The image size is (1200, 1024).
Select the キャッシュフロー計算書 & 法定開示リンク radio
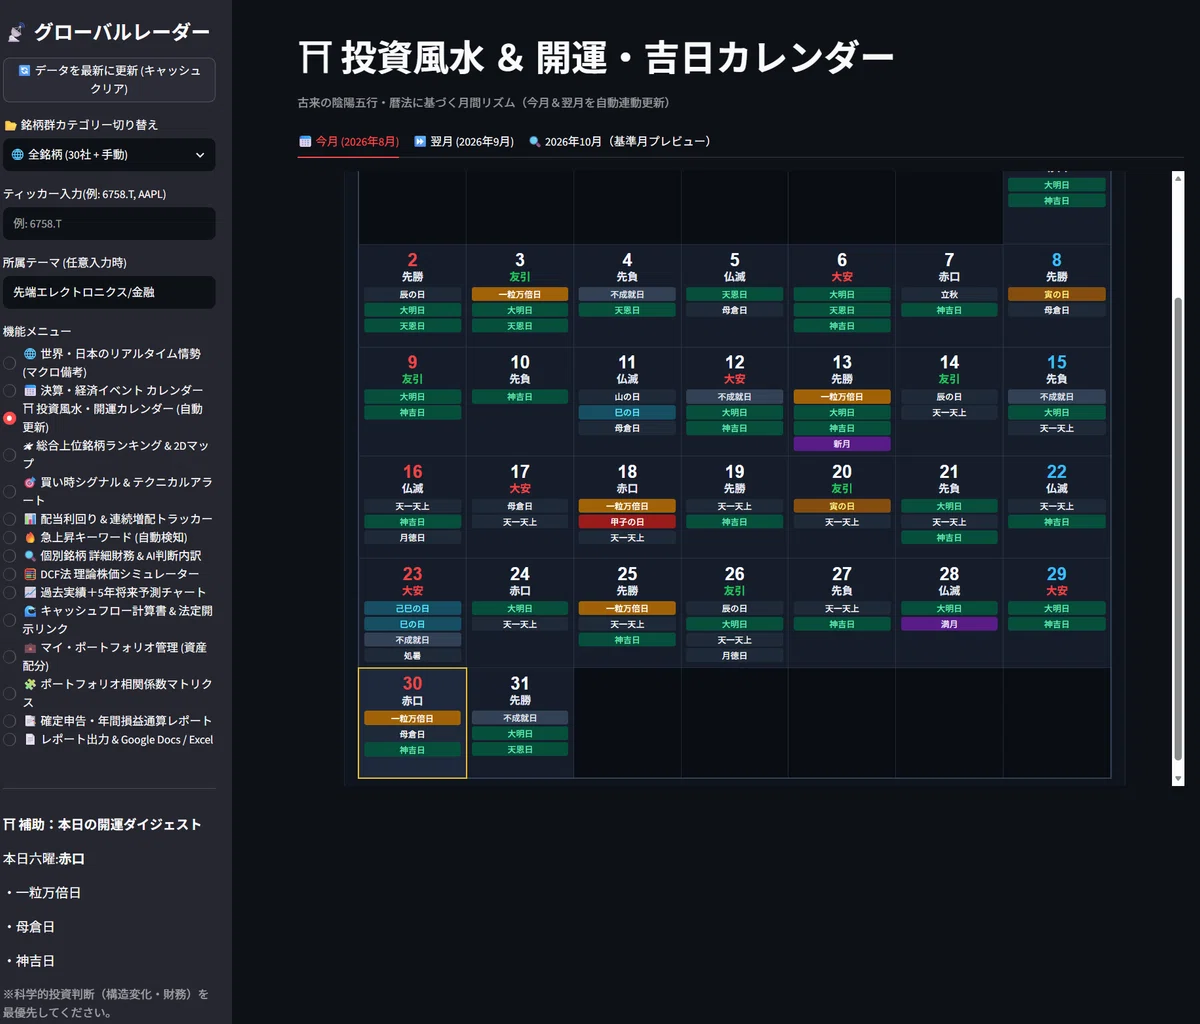[10, 620]
